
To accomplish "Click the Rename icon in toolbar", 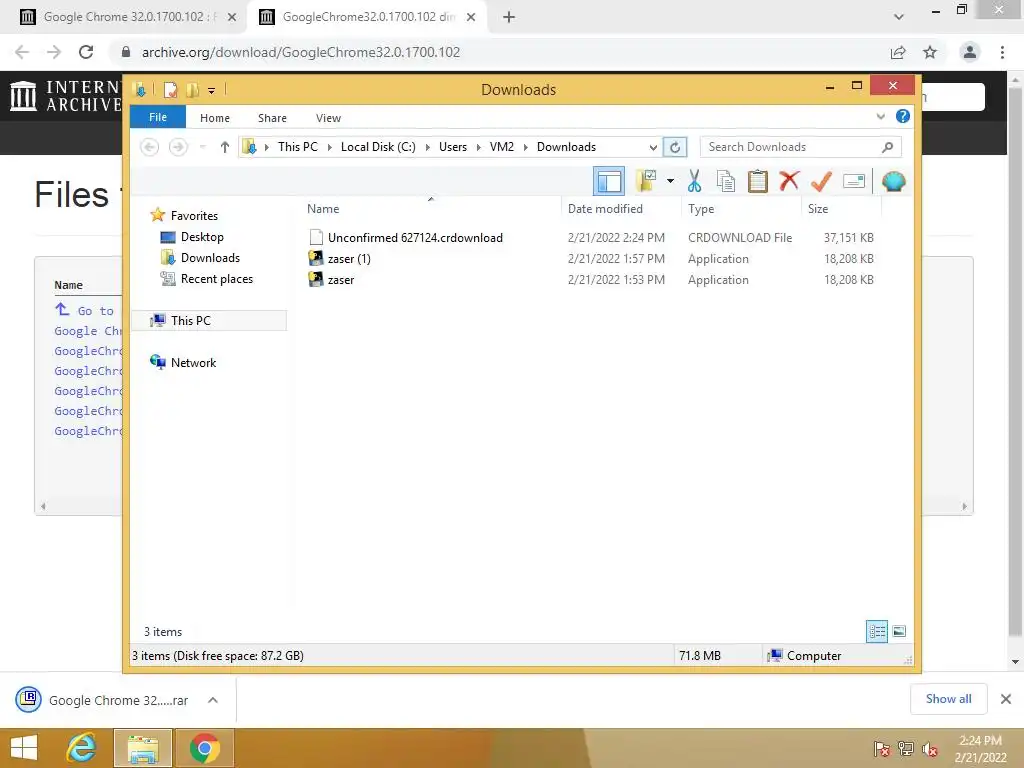I will (854, 181).
